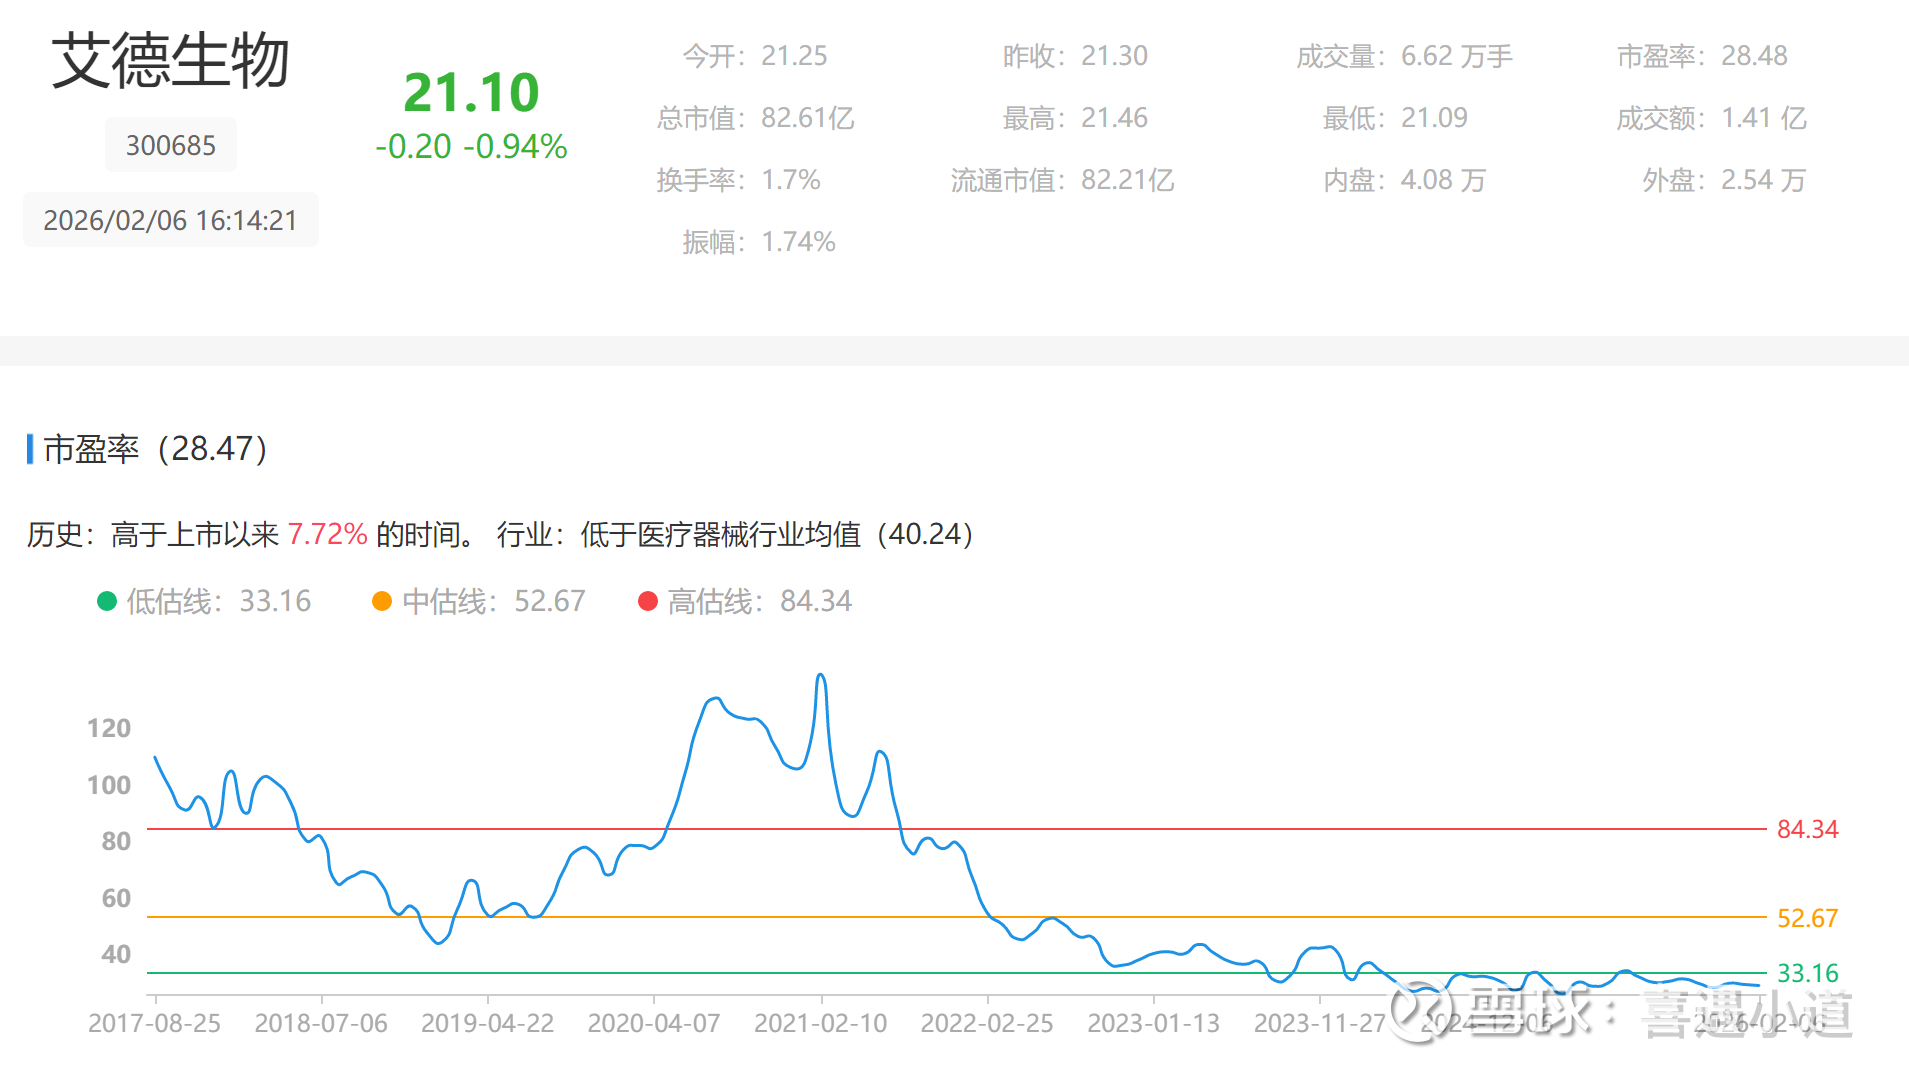Click the x-axis date 2020-04-07
Viewport: 1909px width, 1072px height.
[654, 1023]
